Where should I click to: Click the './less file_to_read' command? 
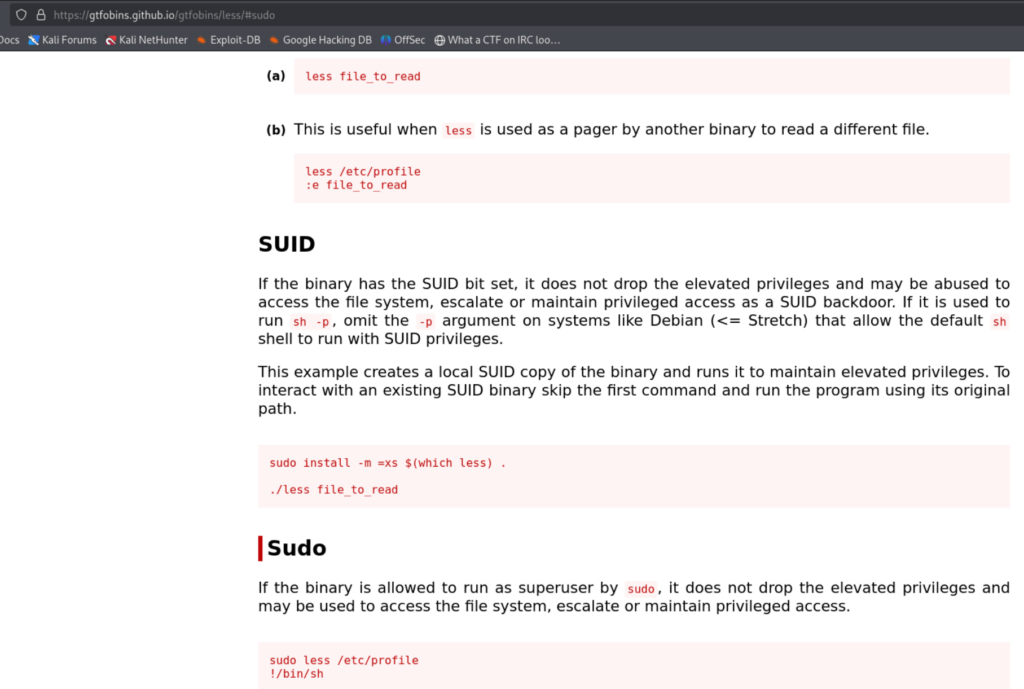[333, 490]
